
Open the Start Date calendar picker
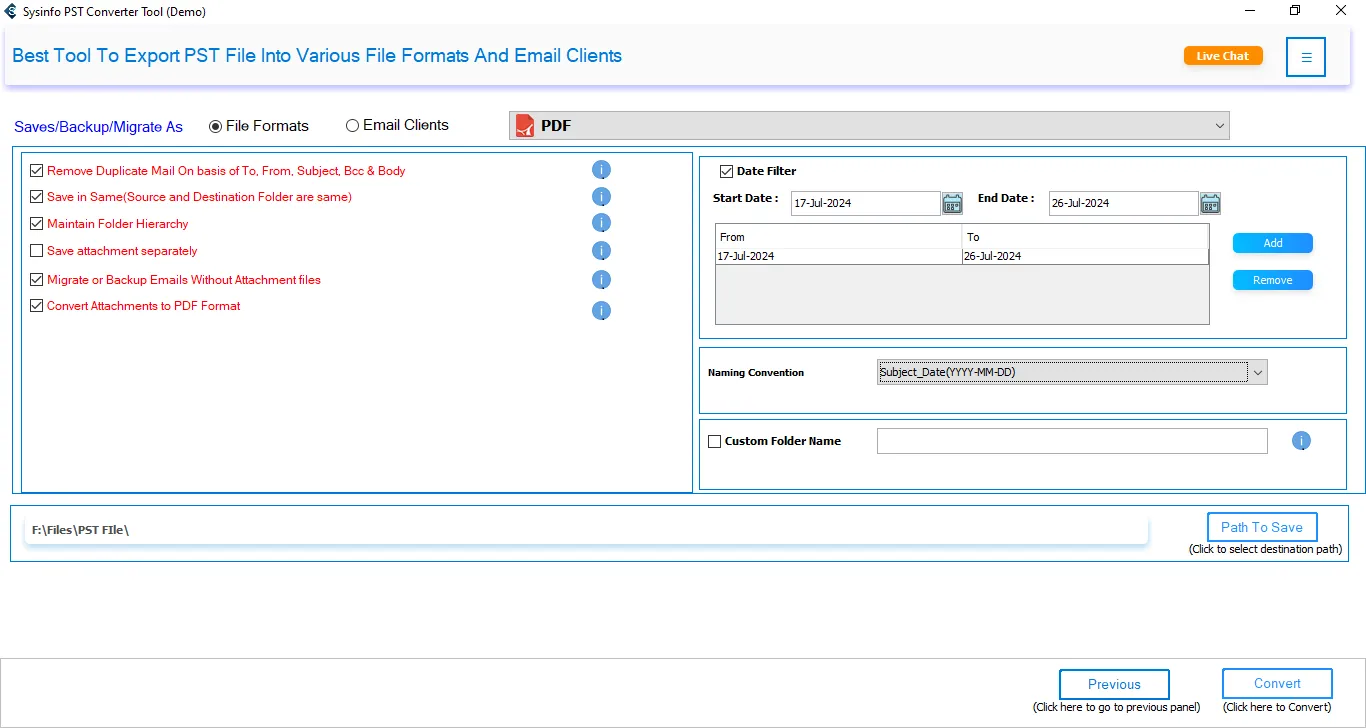click(x=952, y=204)
